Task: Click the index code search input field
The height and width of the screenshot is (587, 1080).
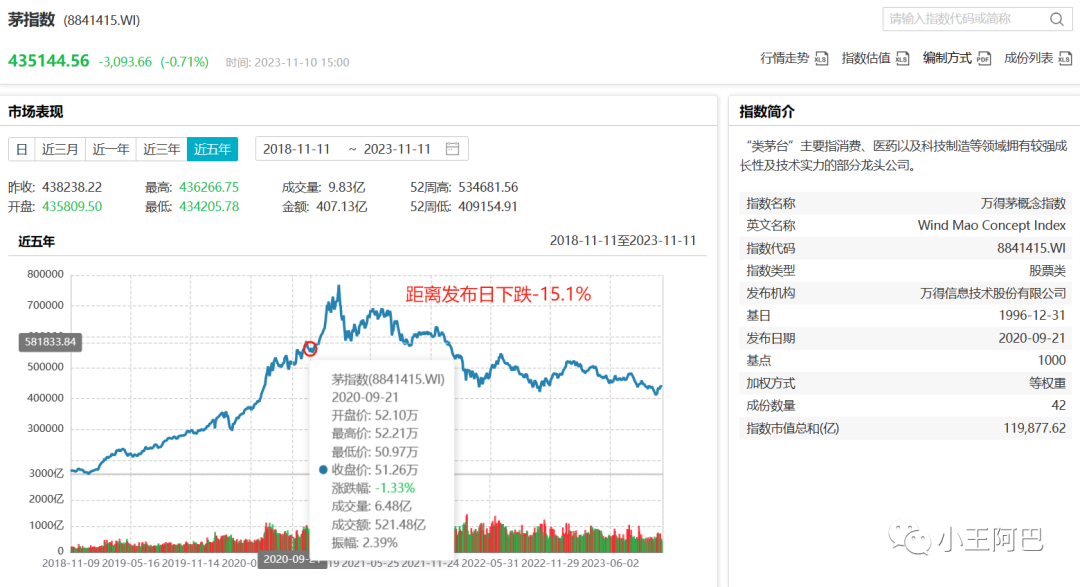Action: click(x=977, y=19)
